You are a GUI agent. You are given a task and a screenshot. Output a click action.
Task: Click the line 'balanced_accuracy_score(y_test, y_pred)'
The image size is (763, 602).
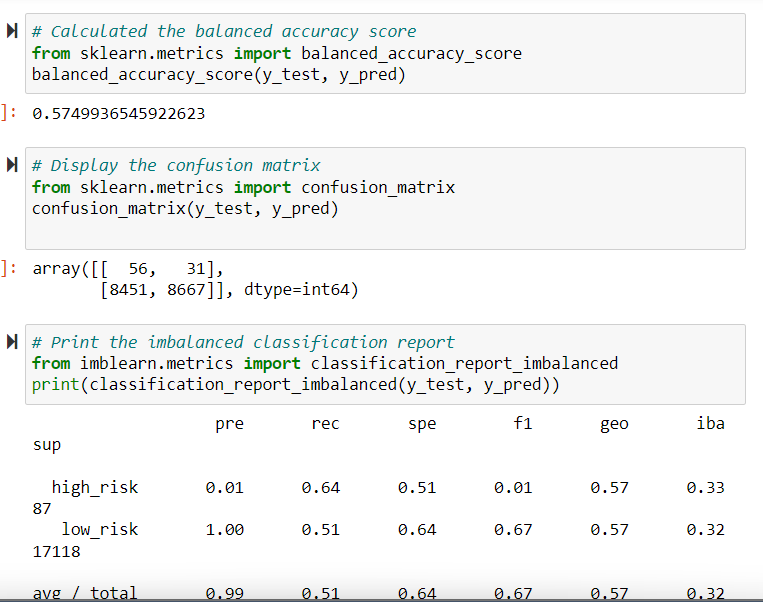coord(218,74)
